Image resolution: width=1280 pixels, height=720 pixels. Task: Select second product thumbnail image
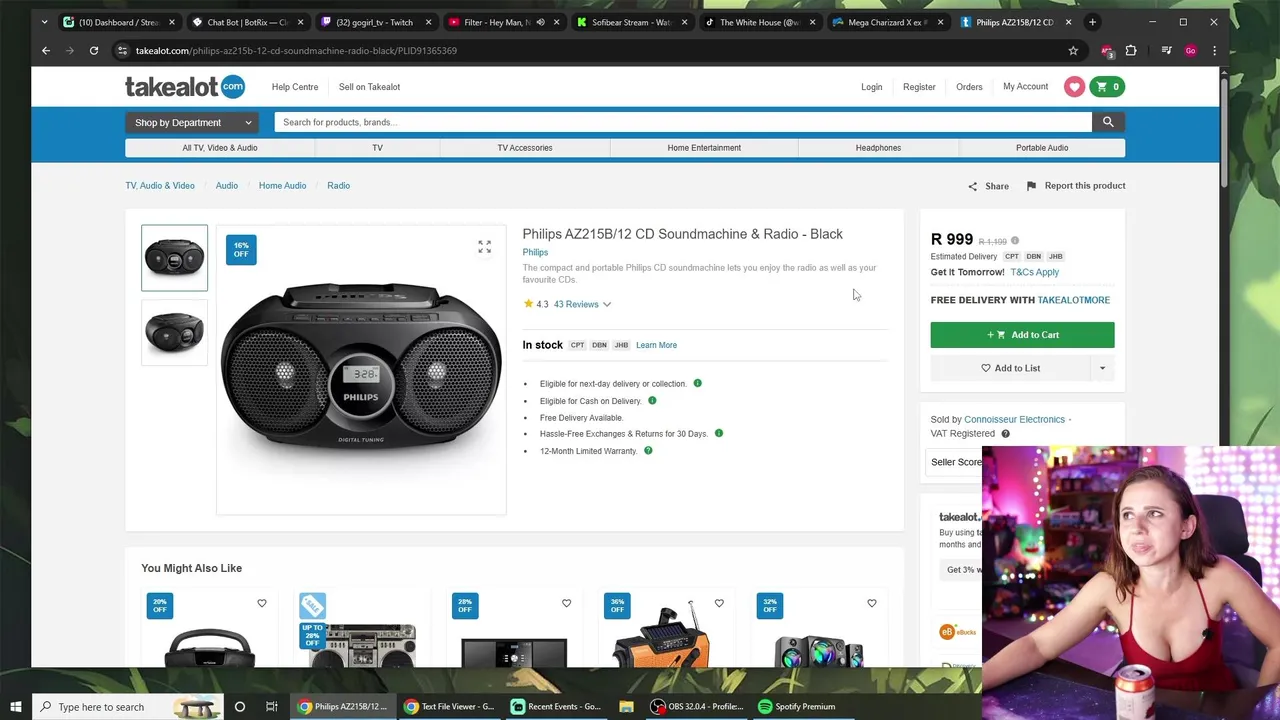(174, 331)
